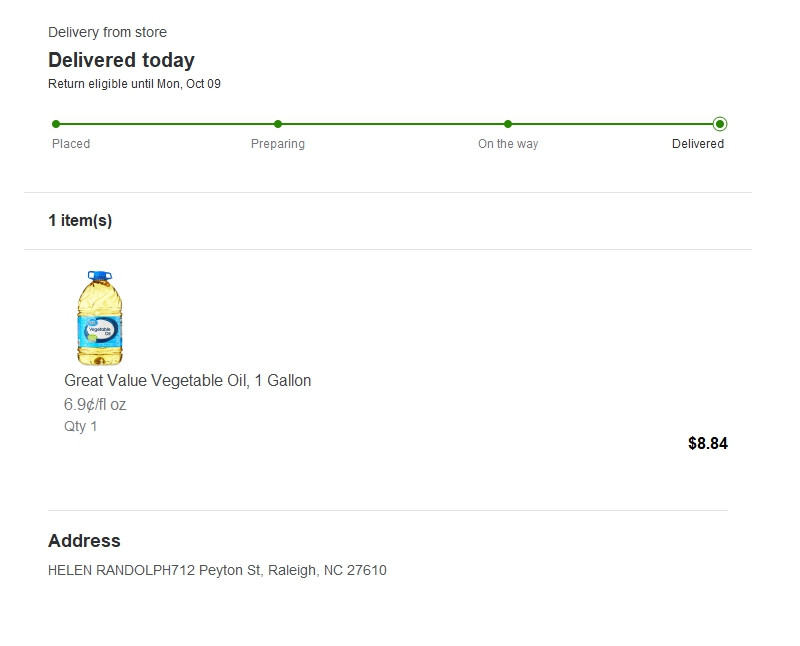The width and height of the screenshot is (800, 646).
Task: Click the Return eligible until date text
Action: pyautogui.click(x=134, y=84)
